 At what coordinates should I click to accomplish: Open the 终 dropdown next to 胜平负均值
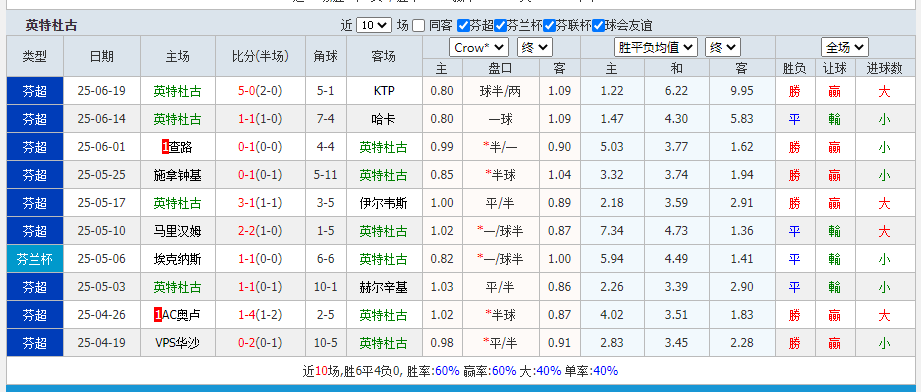[x=722, y=48]
